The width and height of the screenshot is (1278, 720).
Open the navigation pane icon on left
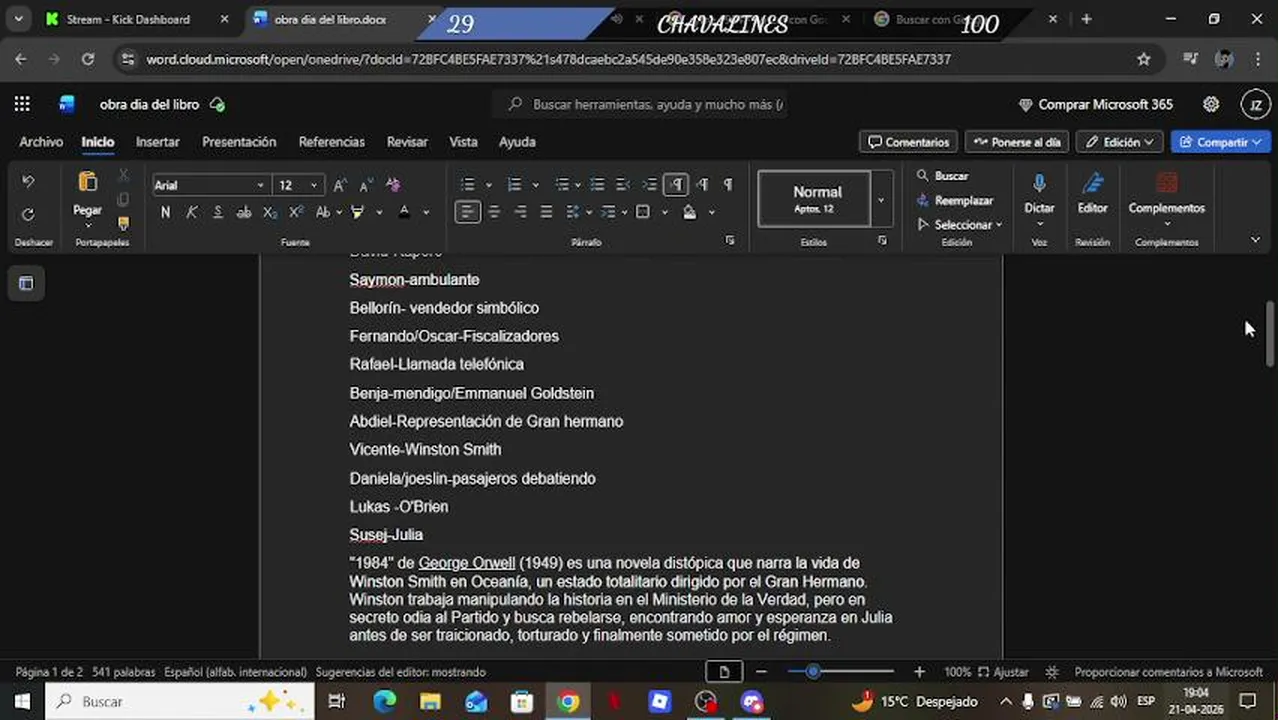point(26,283)
